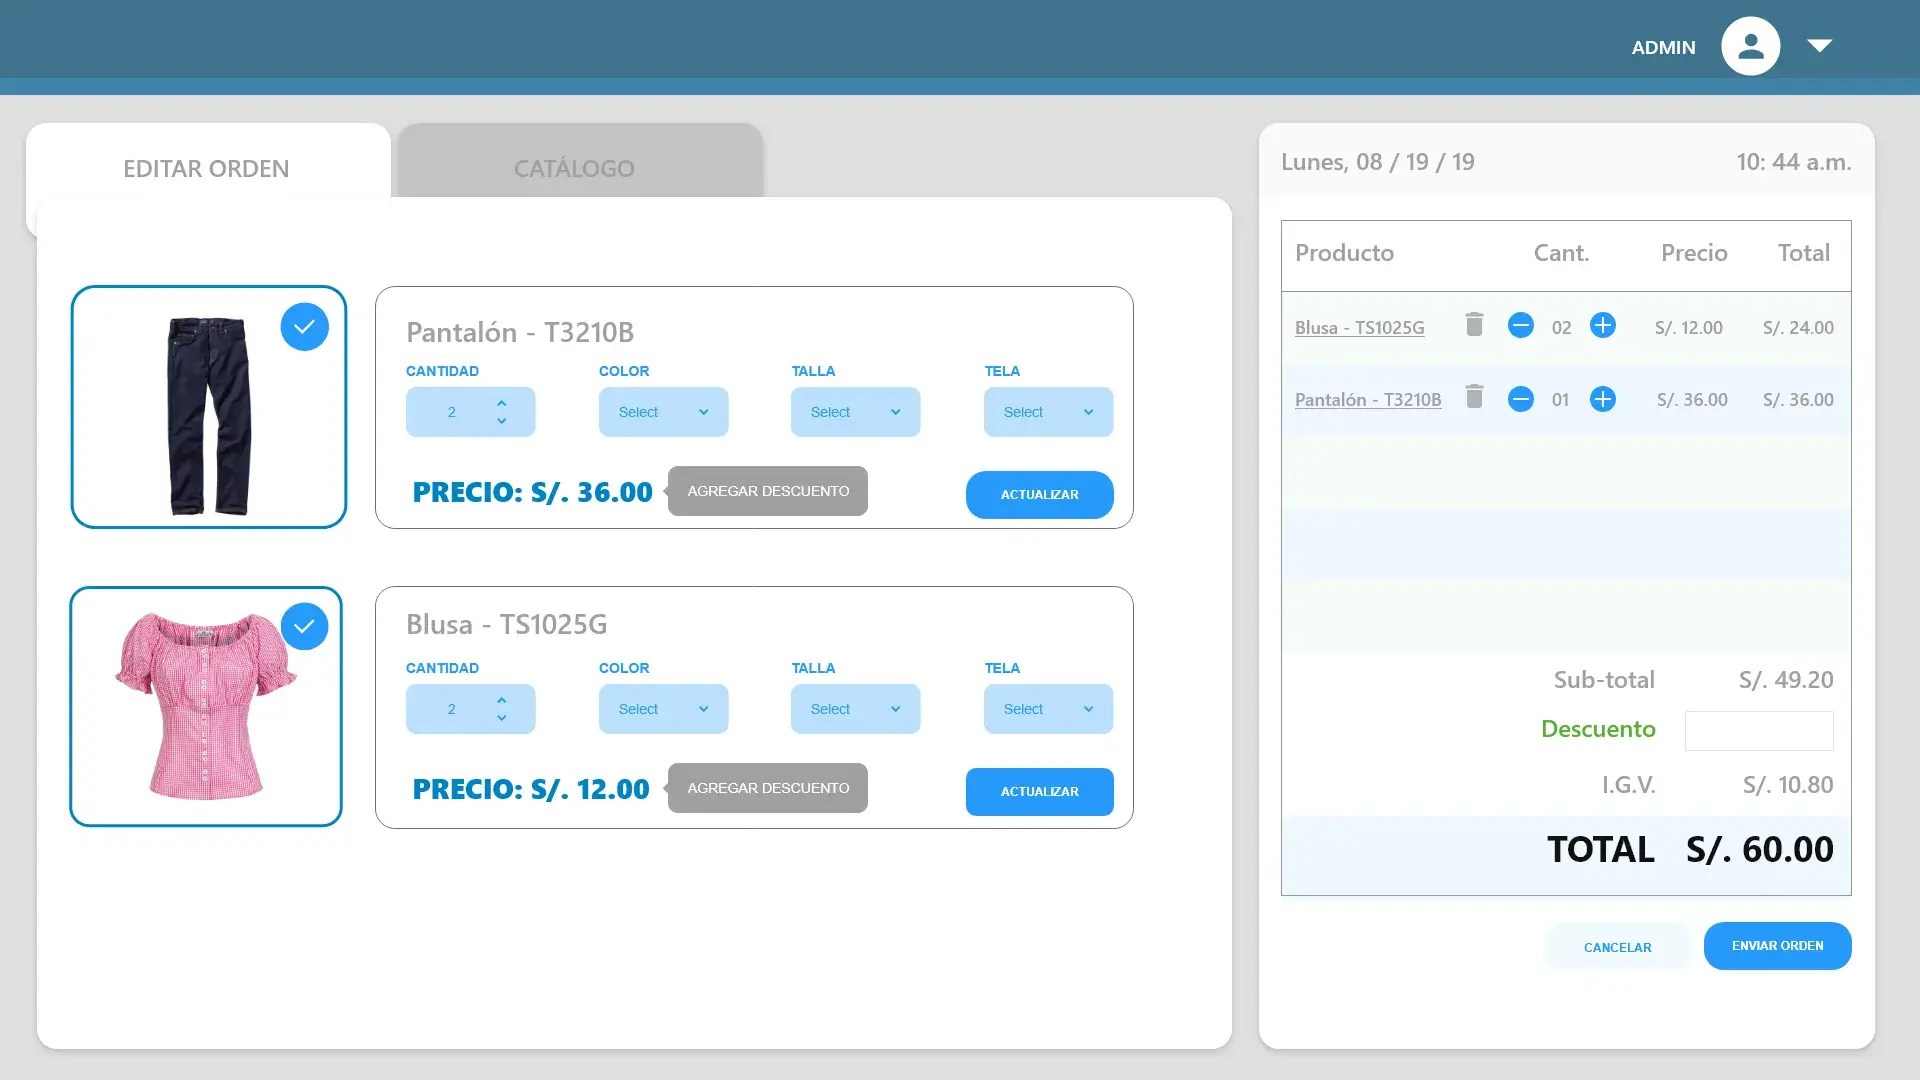
Task: Expand Talla dropdown for Blusa - TS1025G
Action: tap(855, 709)
